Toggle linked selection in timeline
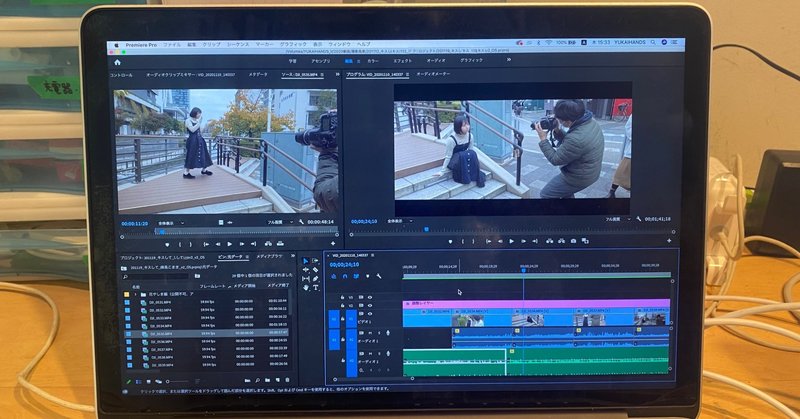Viewport: 800px width, 419px height. (x=356, y=276)
